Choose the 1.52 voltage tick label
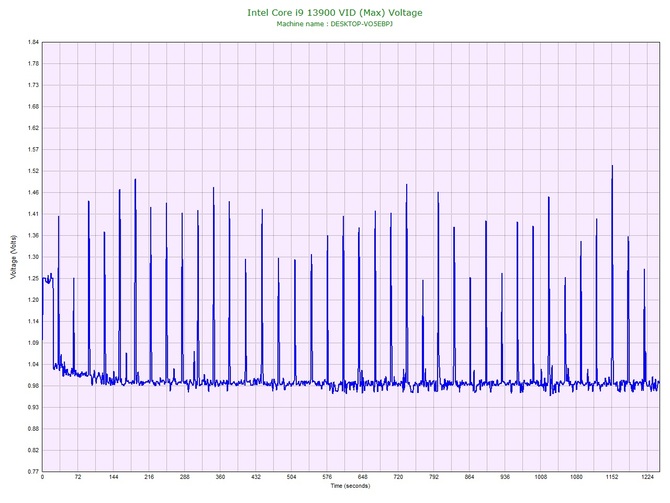 (x=33, y=171)
